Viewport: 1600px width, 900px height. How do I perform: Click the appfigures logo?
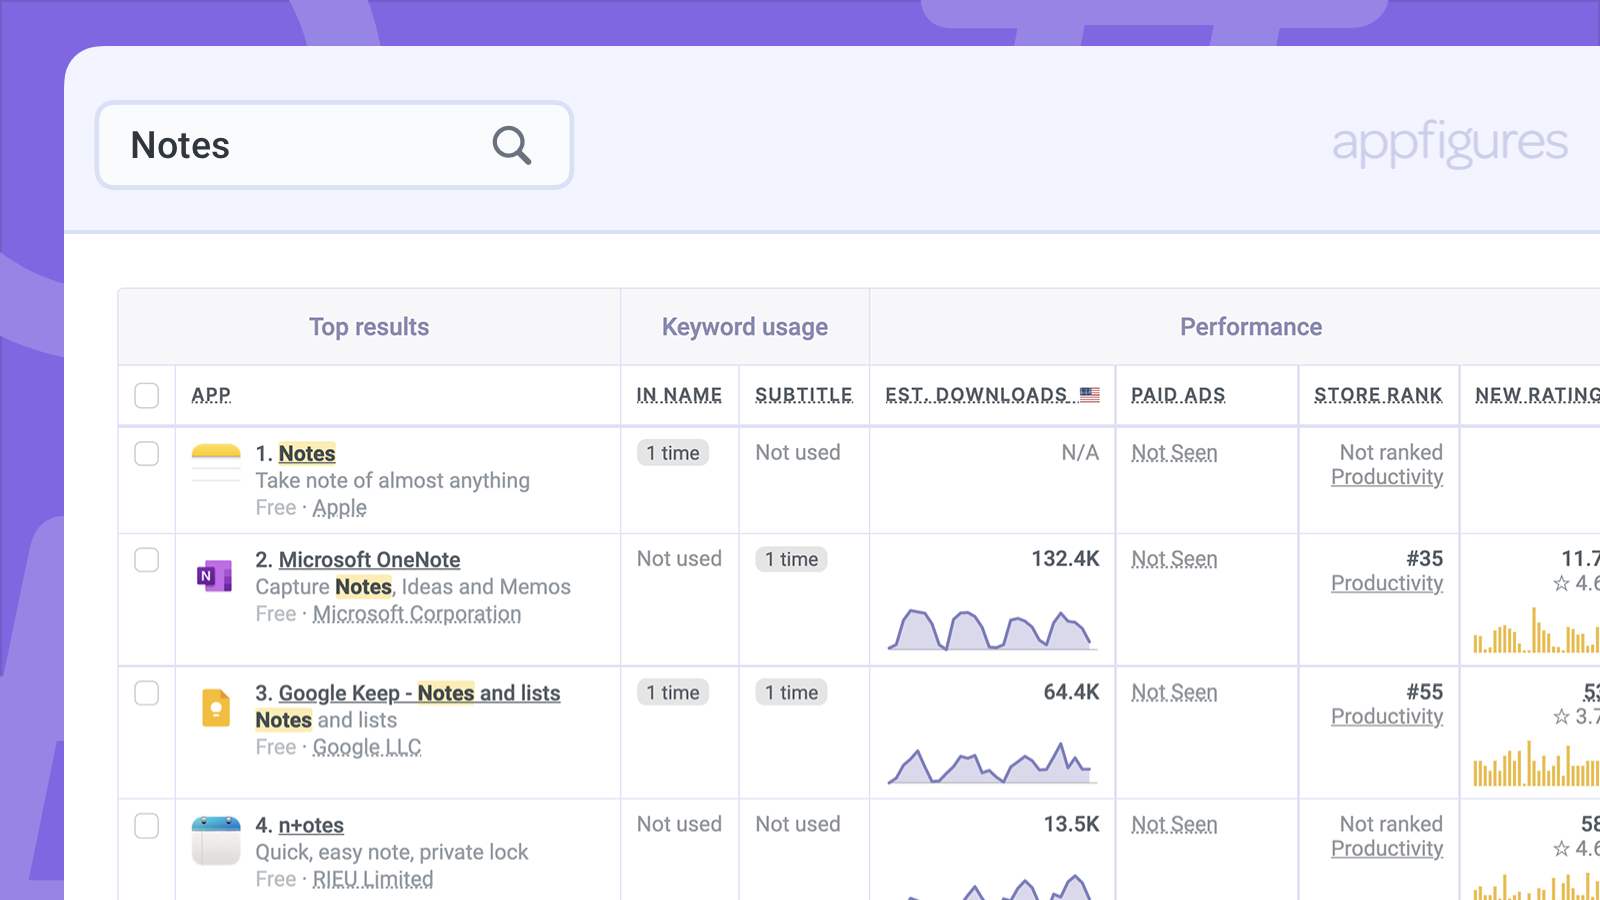(x=1449, y=143)
